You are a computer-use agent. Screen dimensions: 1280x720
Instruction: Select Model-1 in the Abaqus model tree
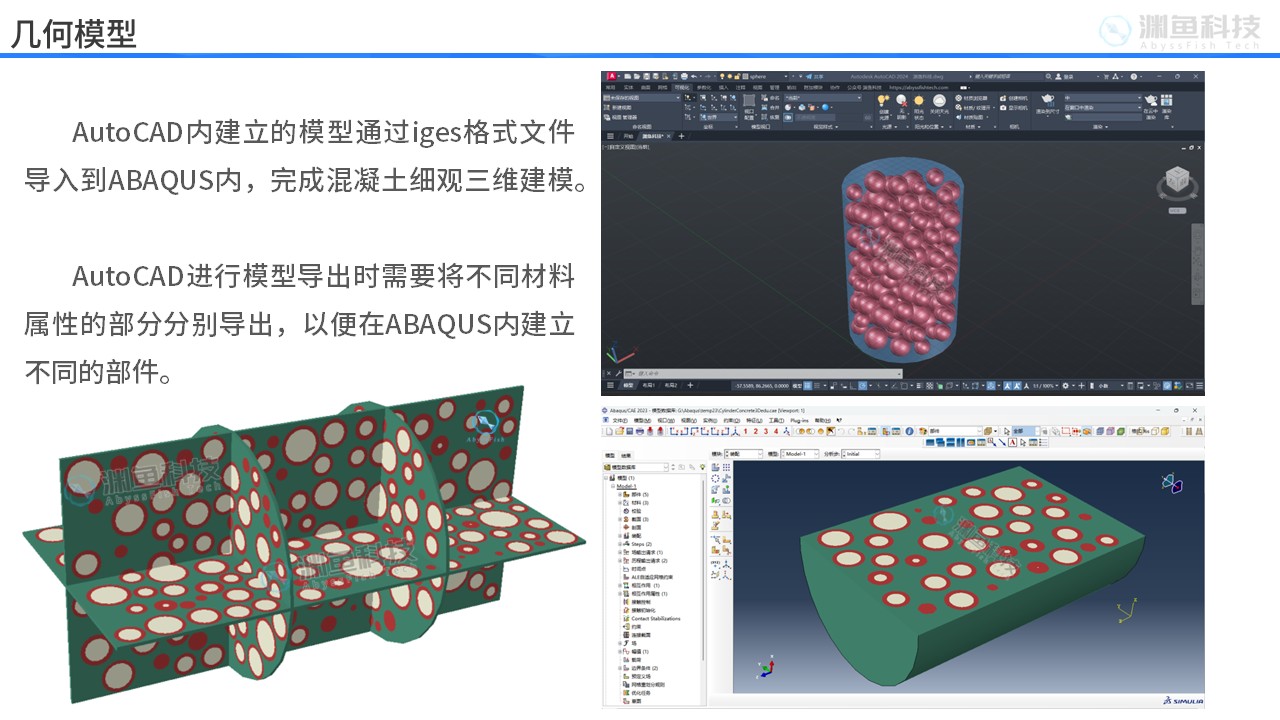click(626, 486)
